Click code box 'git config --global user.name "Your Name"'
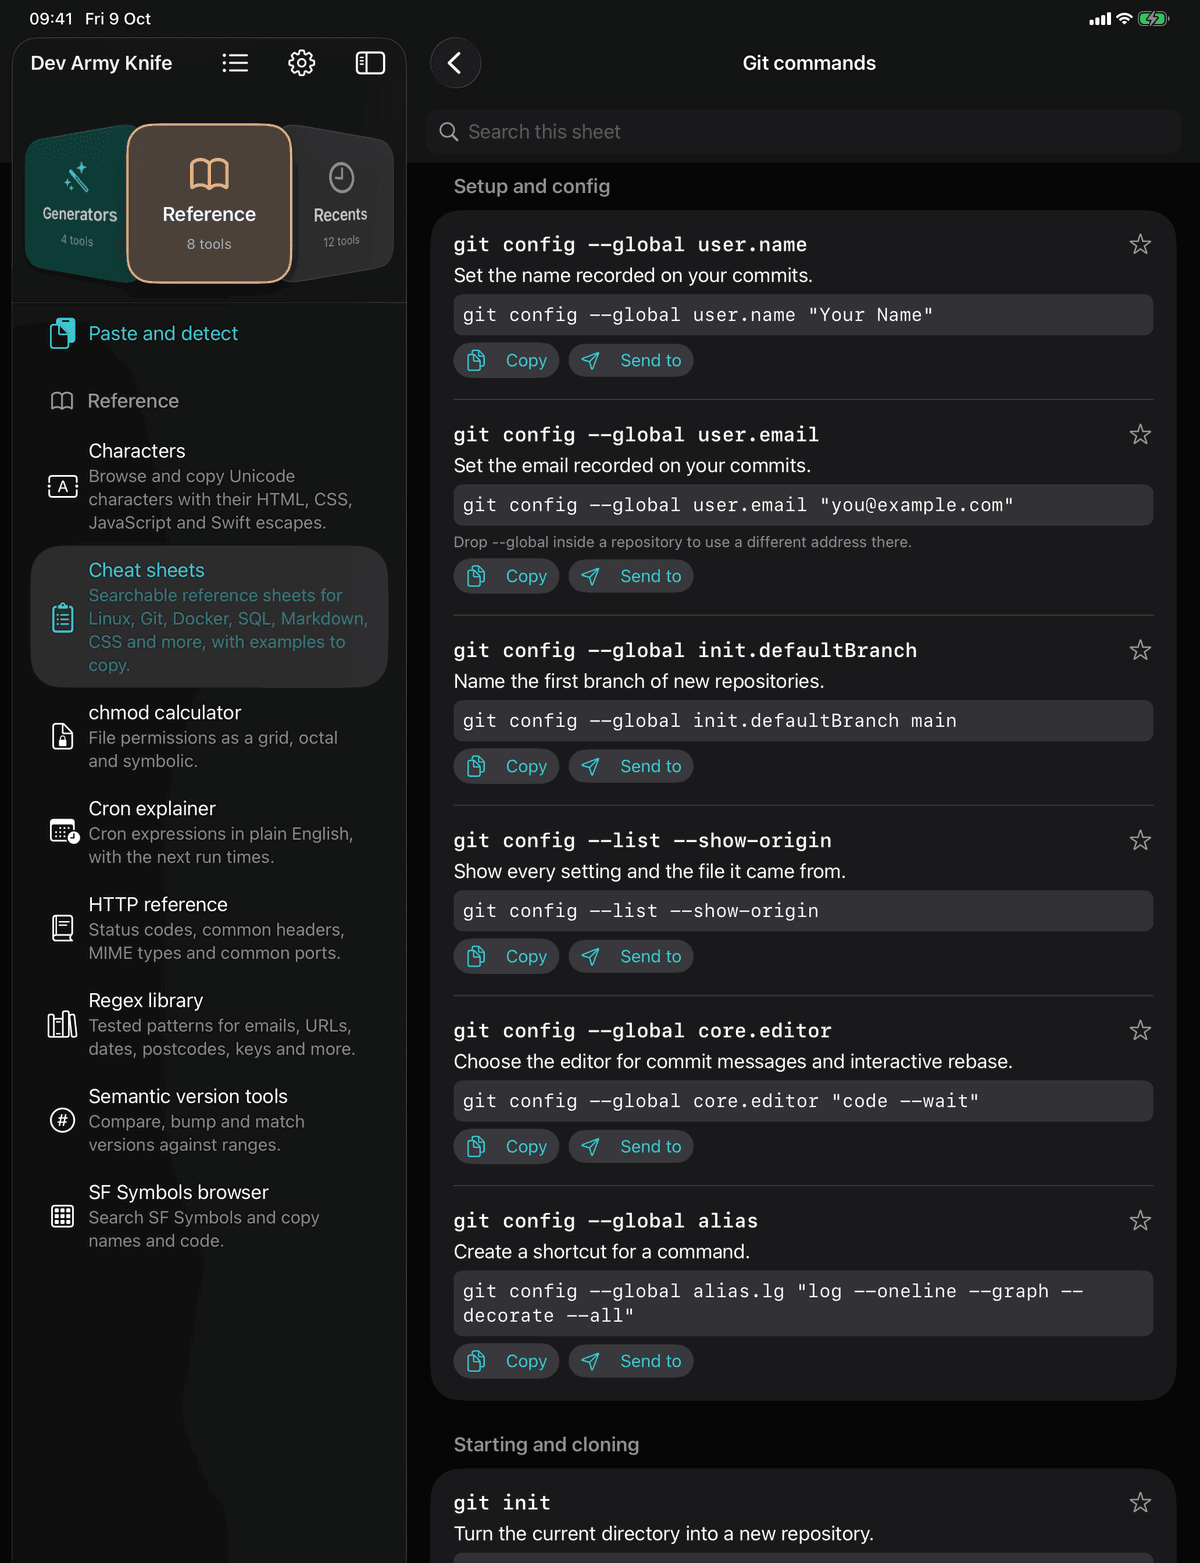This screenshot has height=1563, width=1200. coord(803,315)
